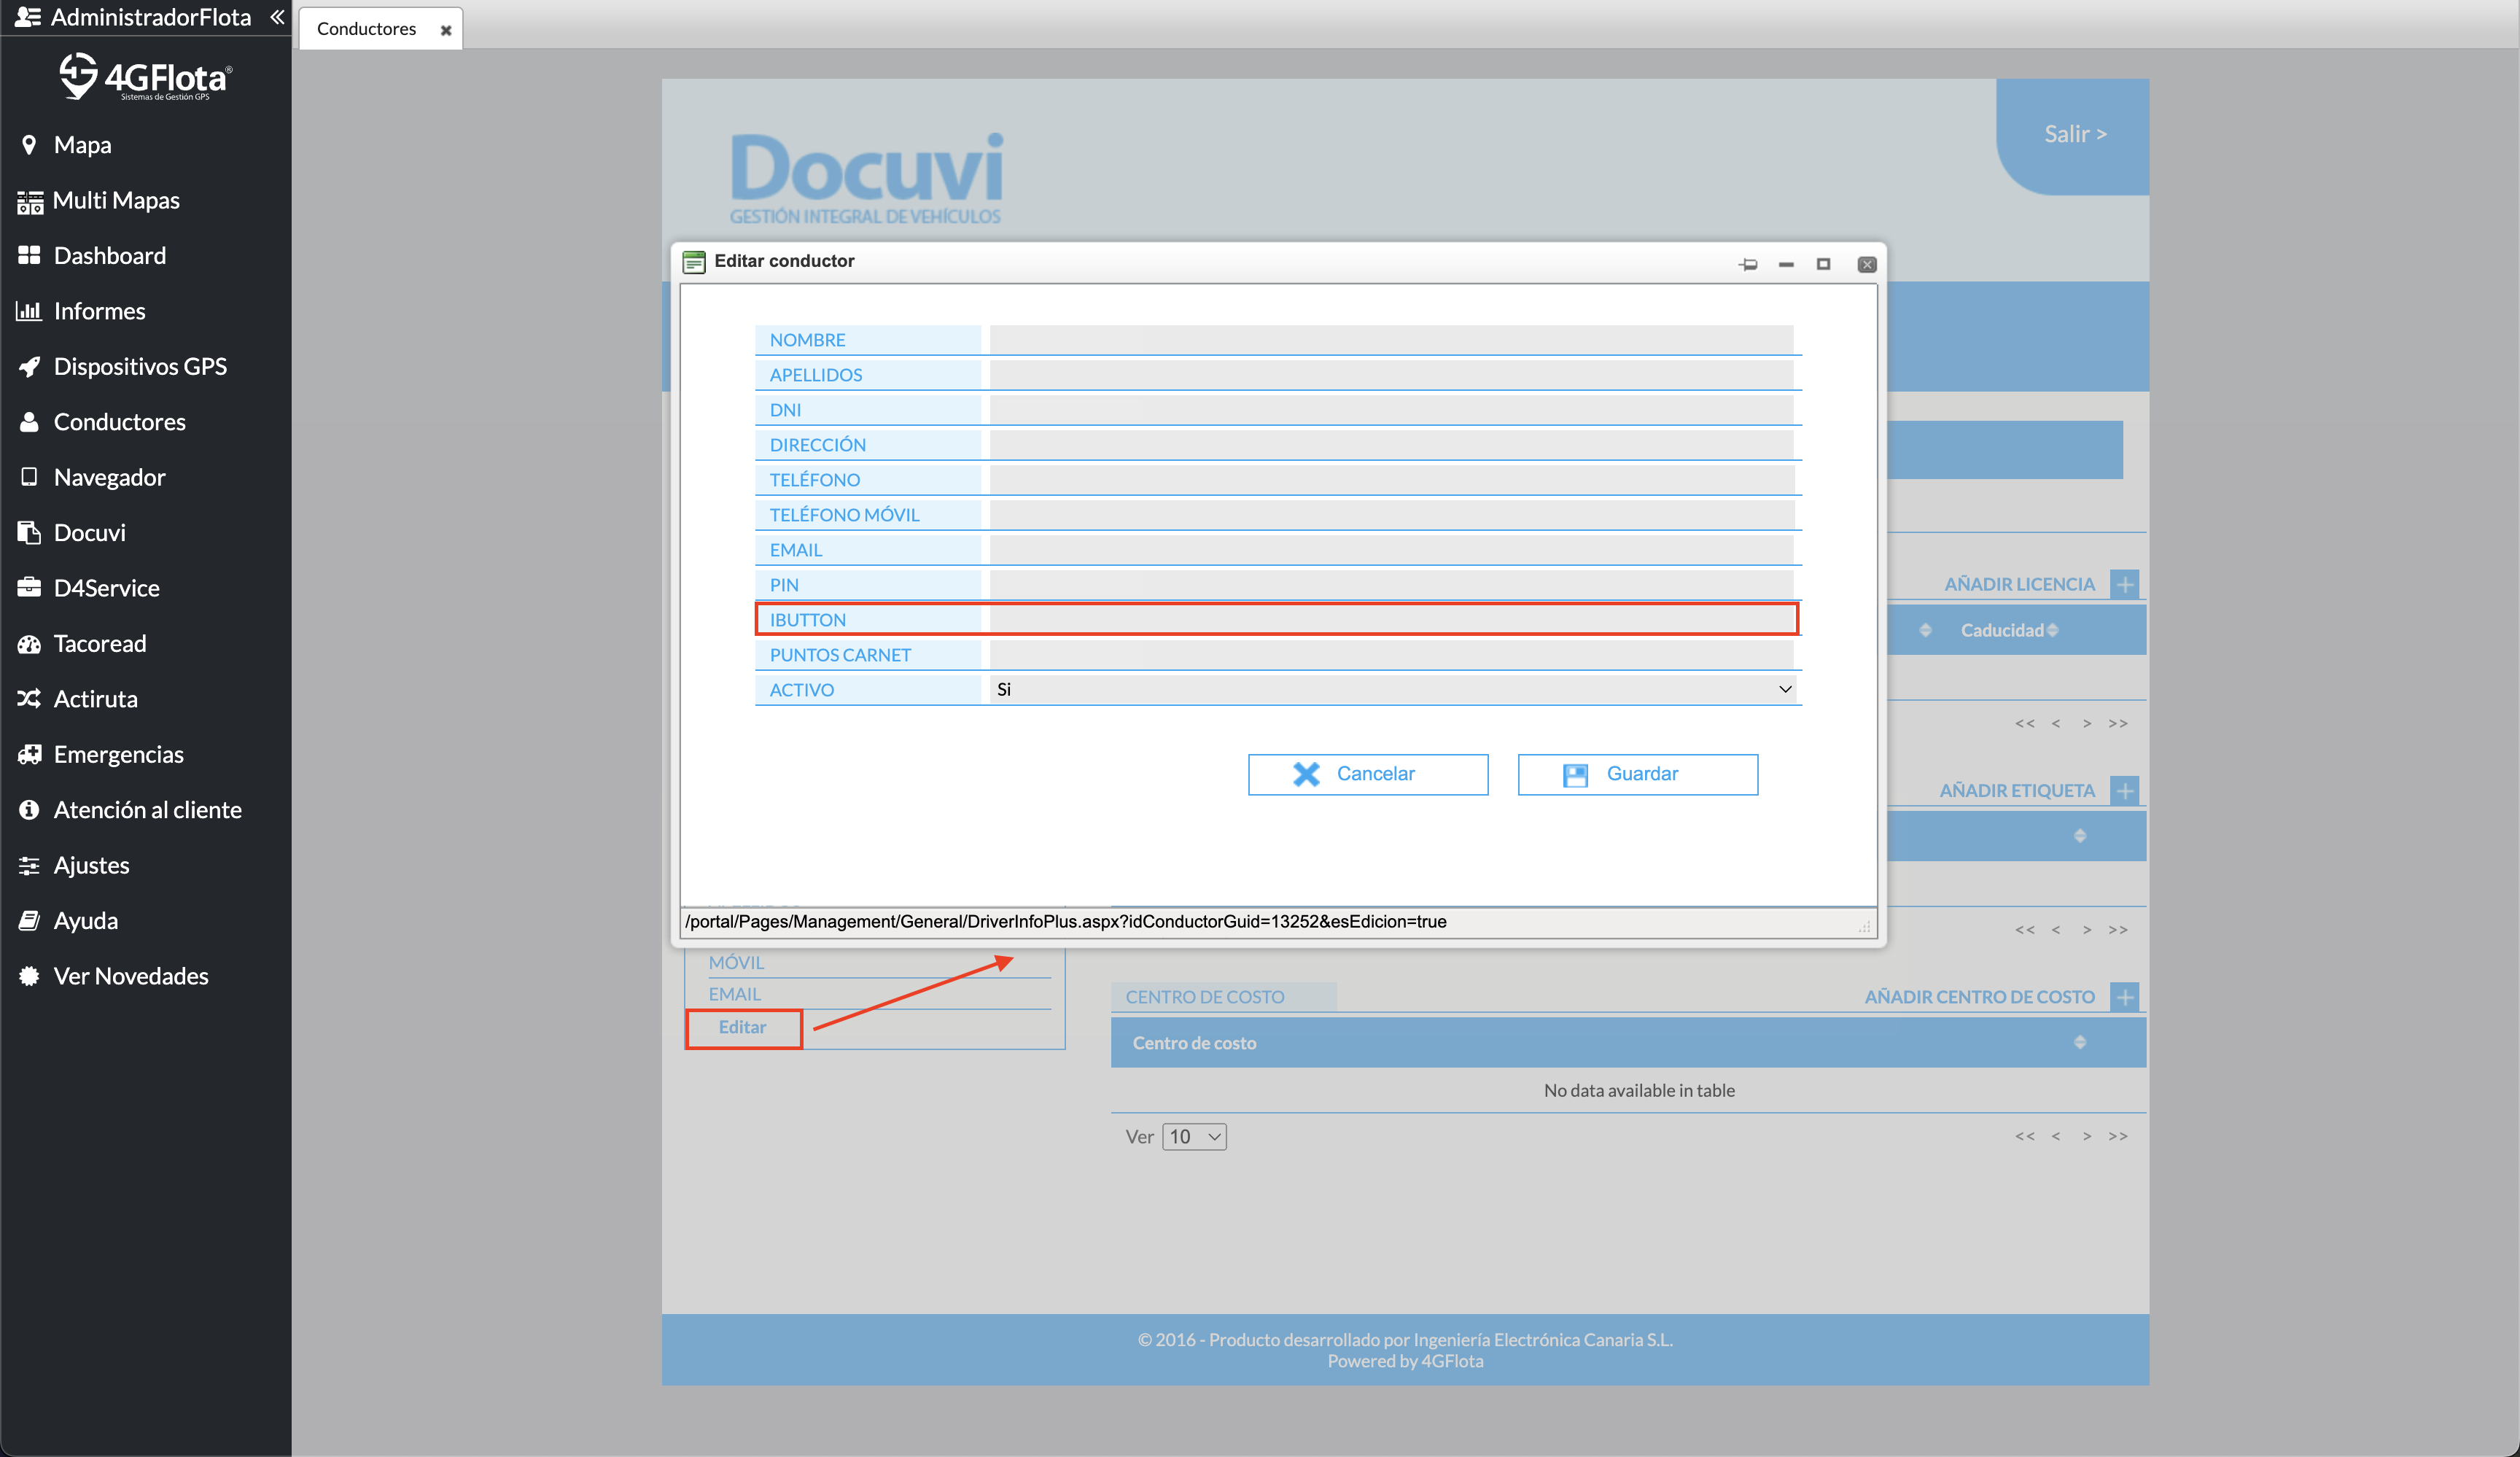
Task: Open the ACTIVO dropdown showing Si
Action: [1392, 690]
